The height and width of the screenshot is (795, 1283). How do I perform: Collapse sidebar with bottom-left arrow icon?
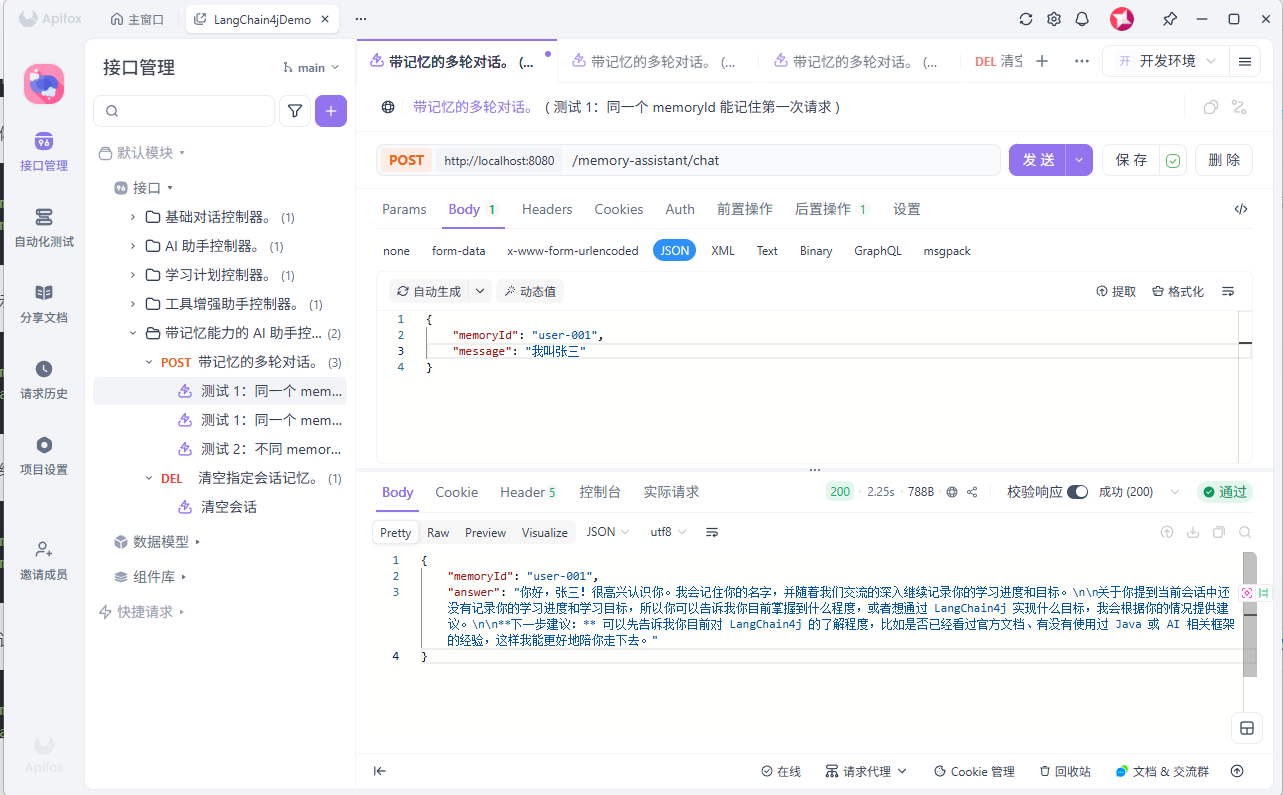[x=380, y=771]
